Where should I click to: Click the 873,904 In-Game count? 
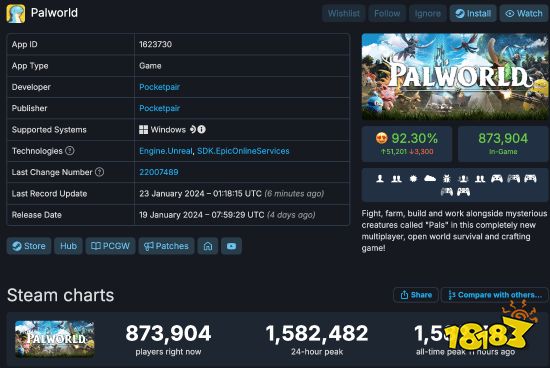pos(503,138)
